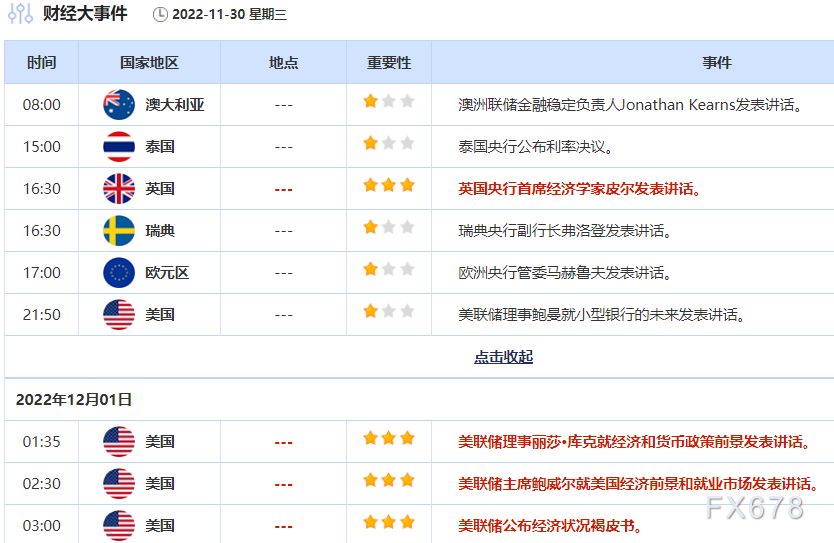Open 美联储主席鲍威尔 speech event
The image size is (834, 543).
638,483
